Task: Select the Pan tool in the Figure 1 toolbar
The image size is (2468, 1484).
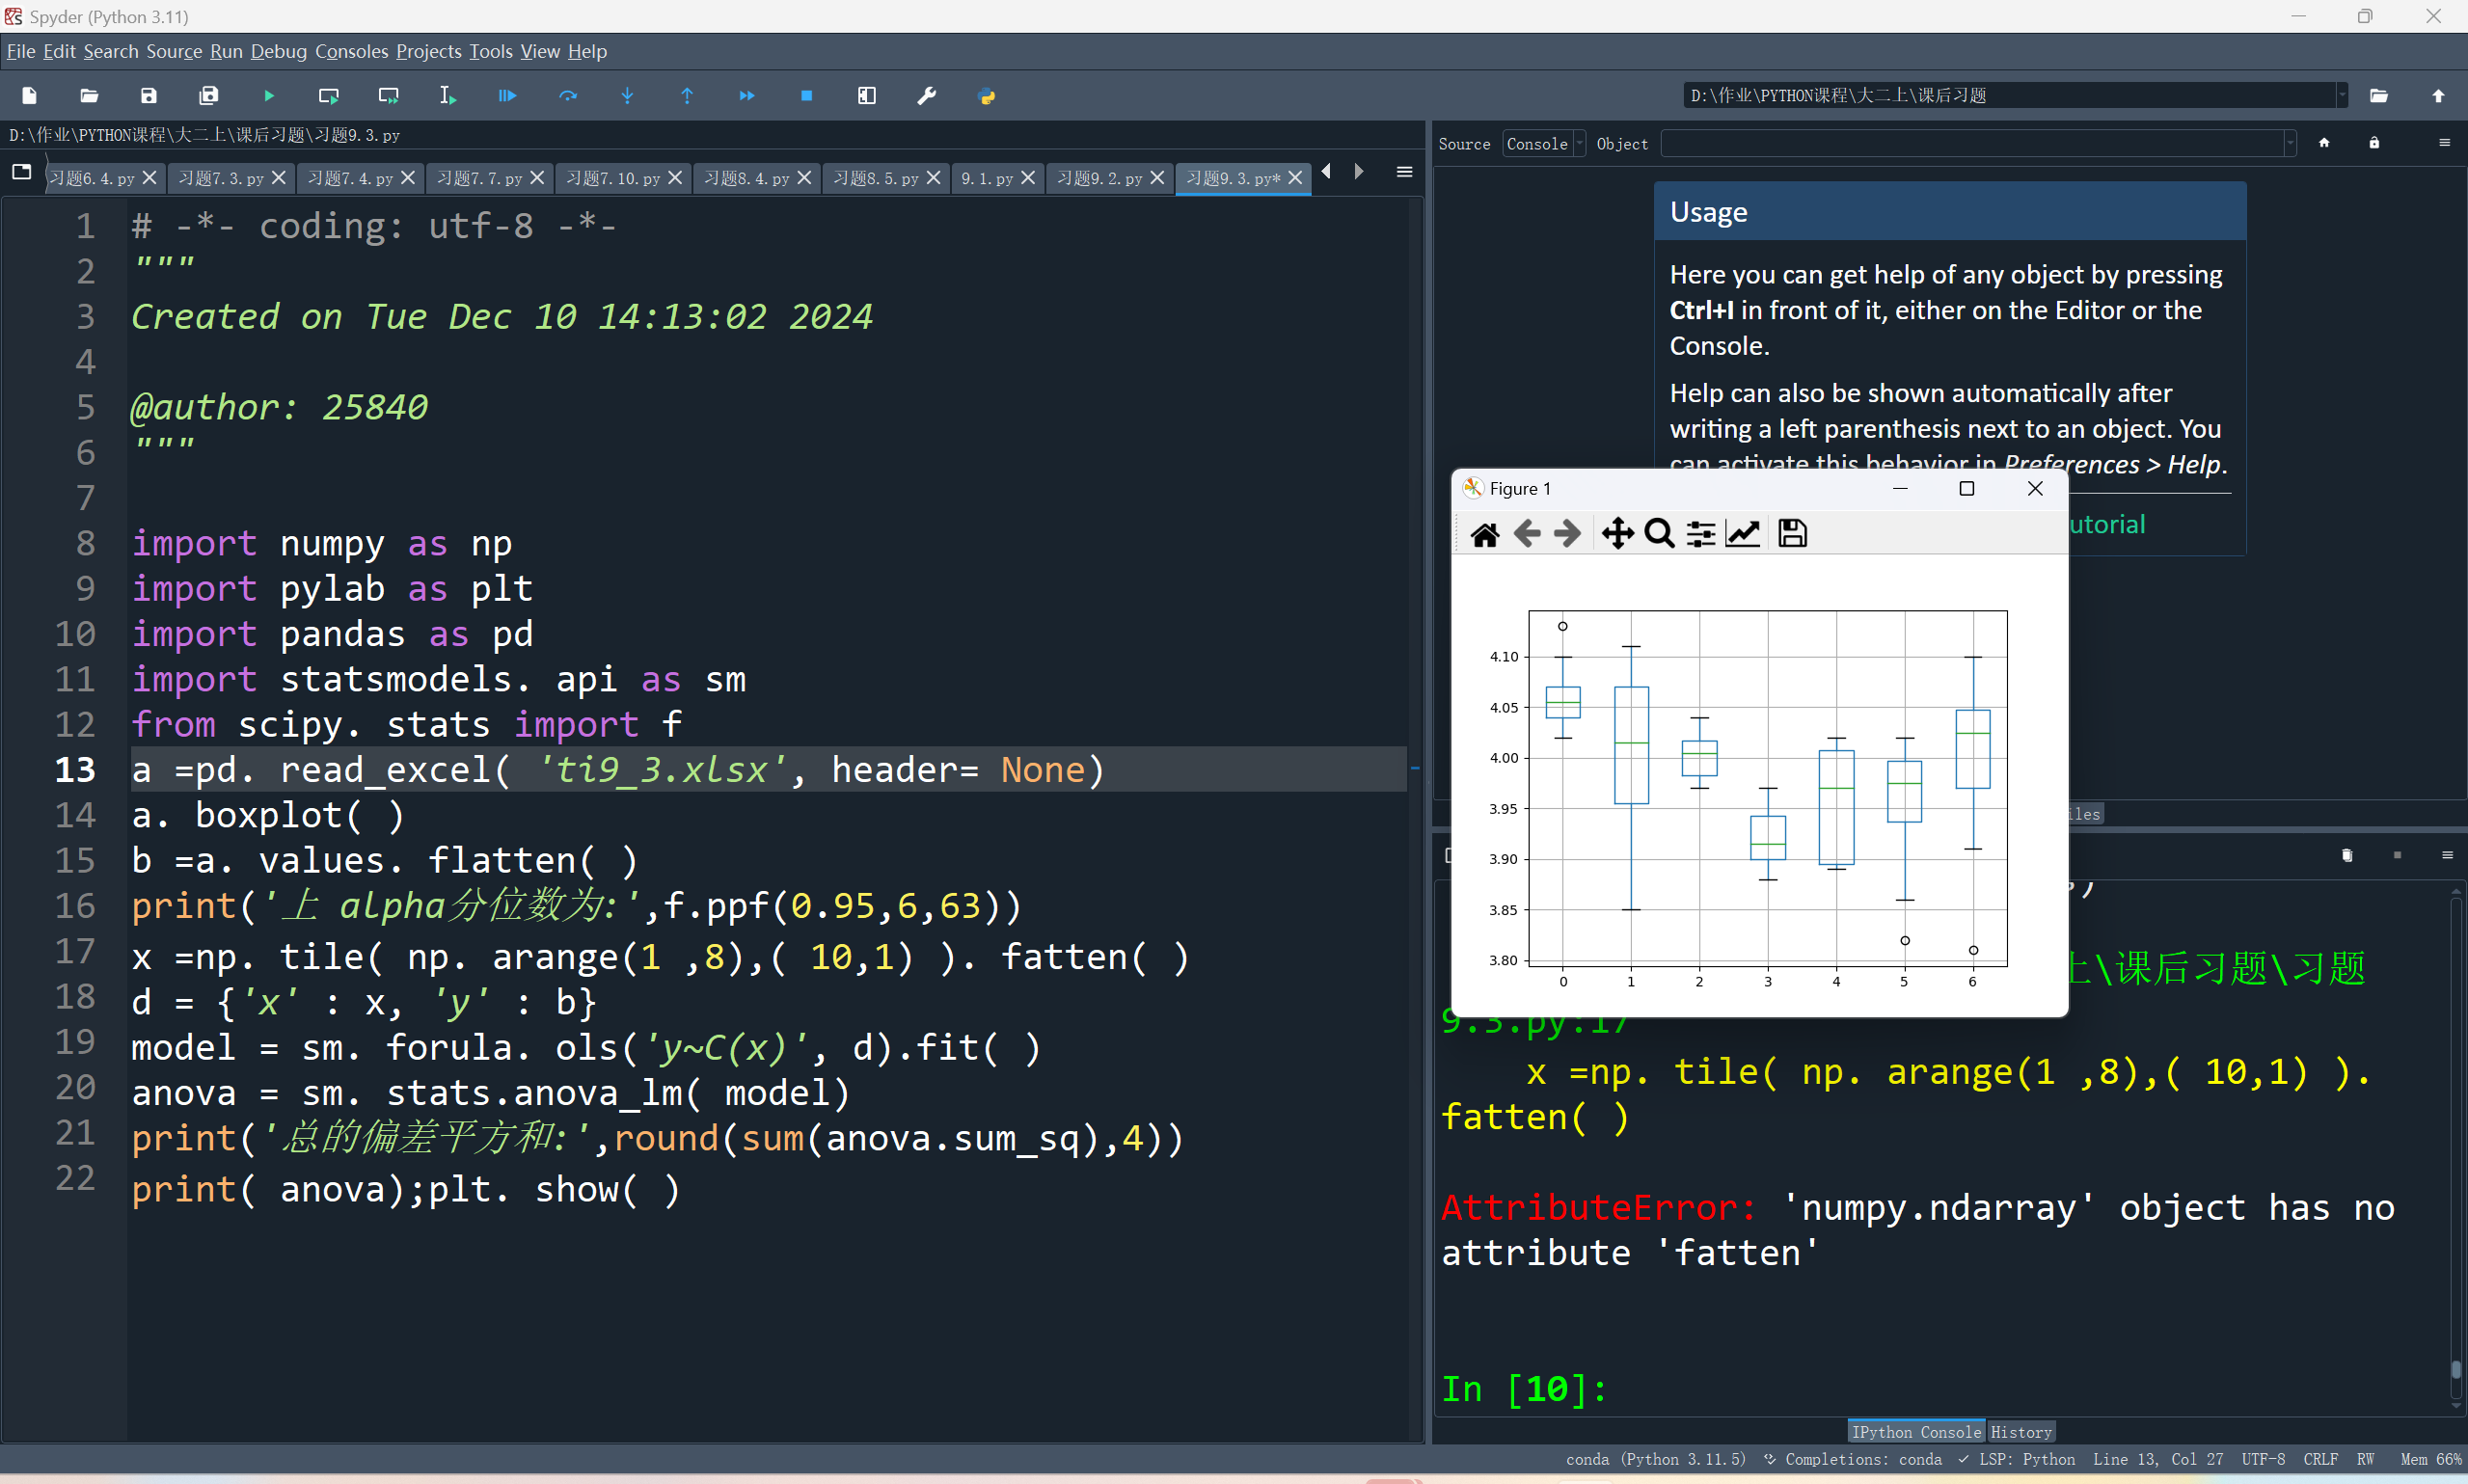Action: (1617, 534)
